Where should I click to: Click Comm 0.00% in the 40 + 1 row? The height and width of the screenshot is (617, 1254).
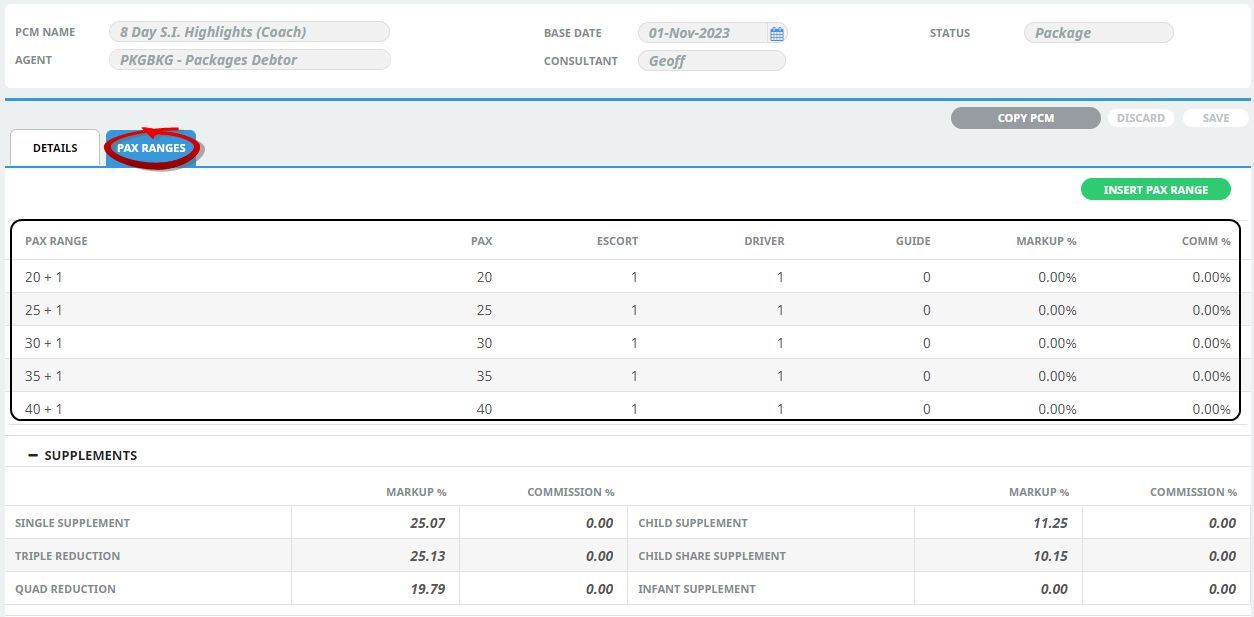[x=1211, y=409]
